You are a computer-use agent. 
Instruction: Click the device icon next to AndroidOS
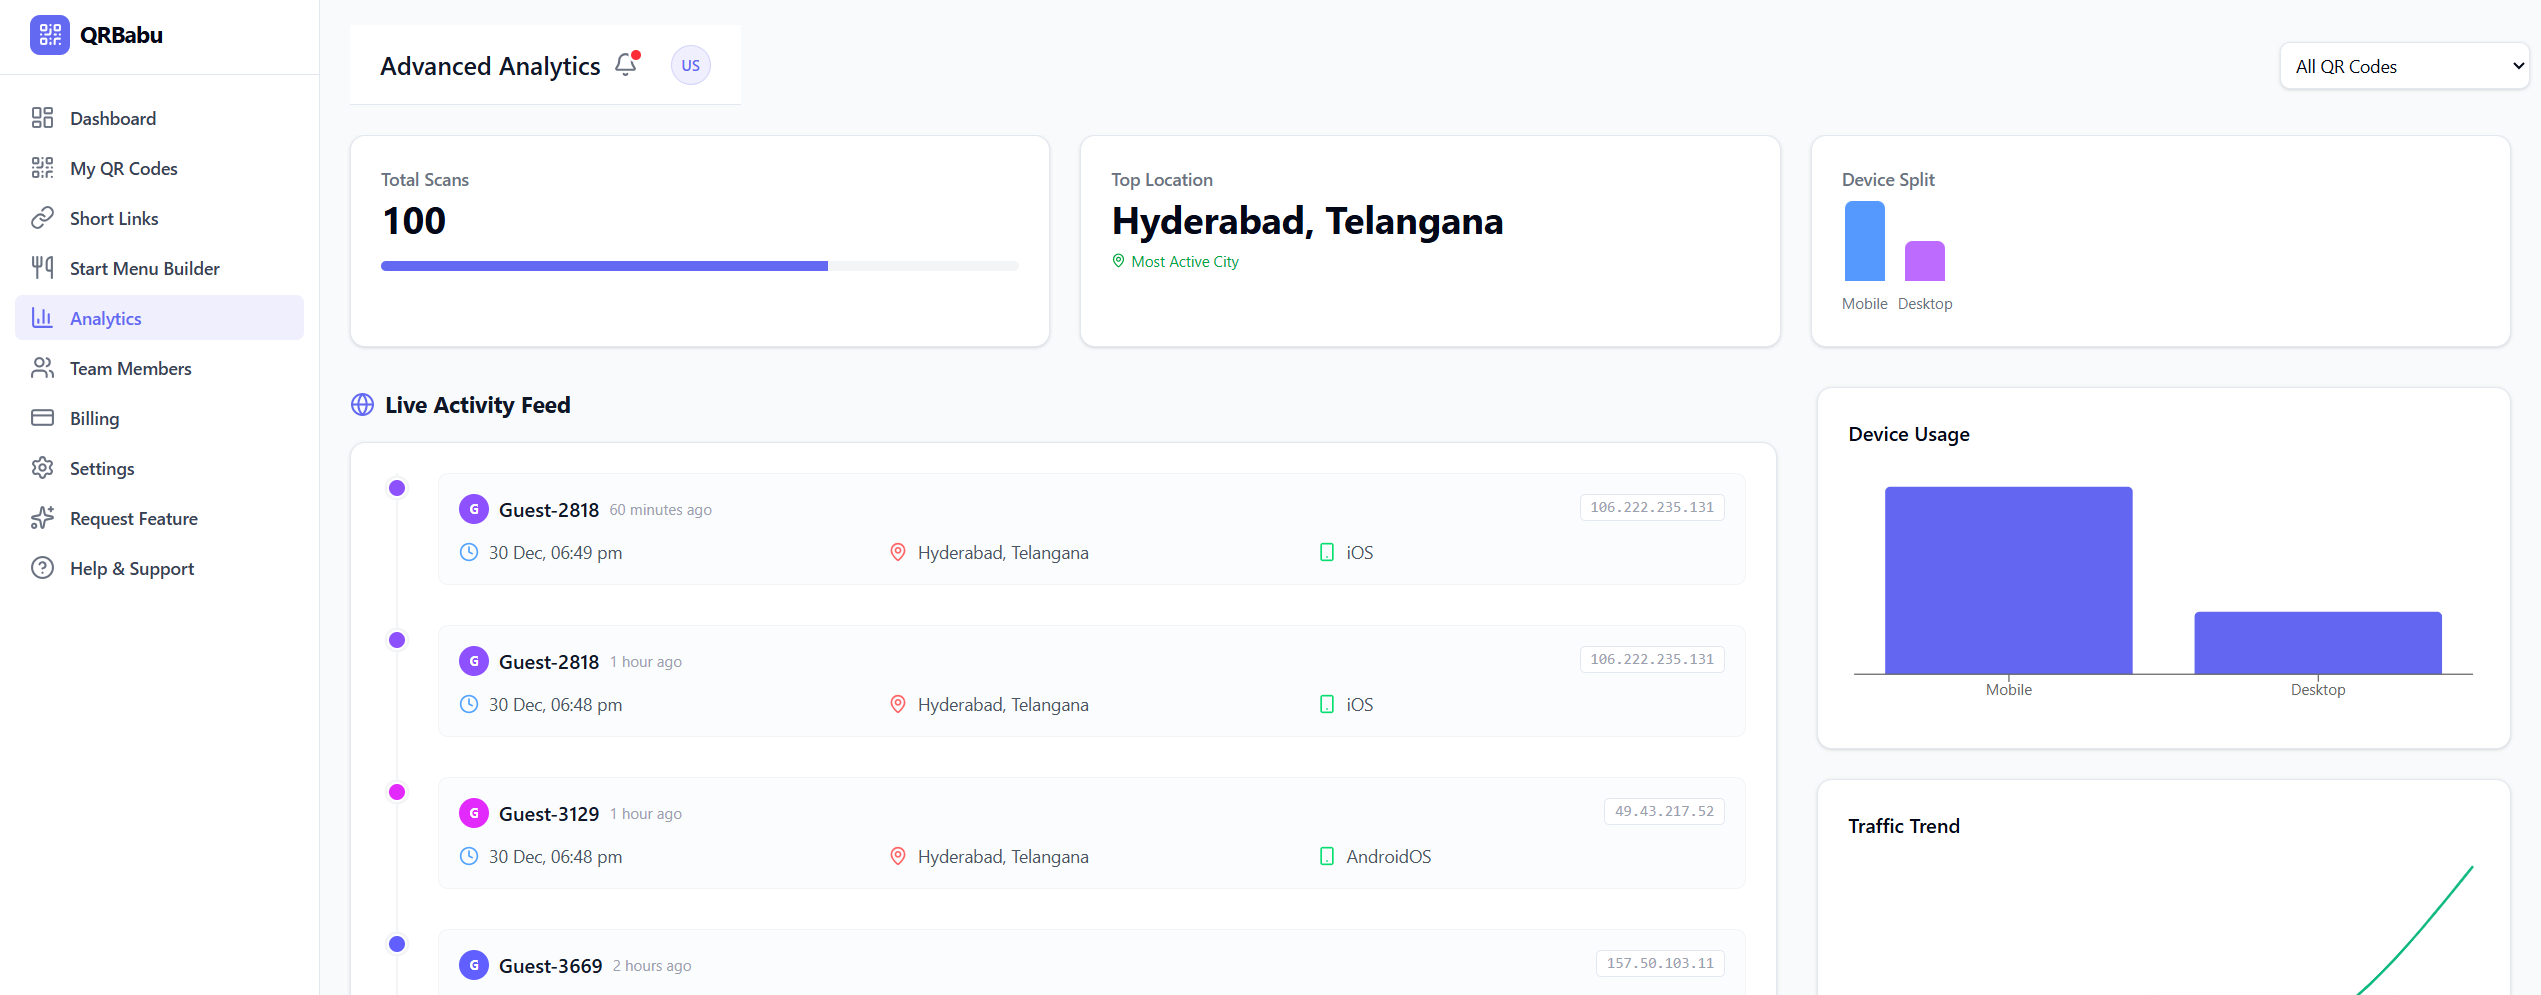point(1327,856)
